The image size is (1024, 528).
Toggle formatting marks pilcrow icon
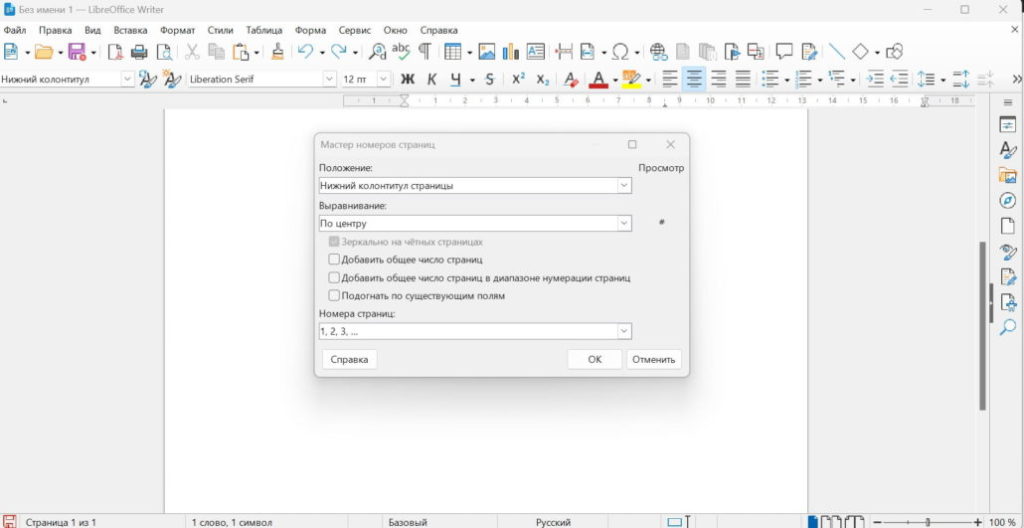point(424,52)
